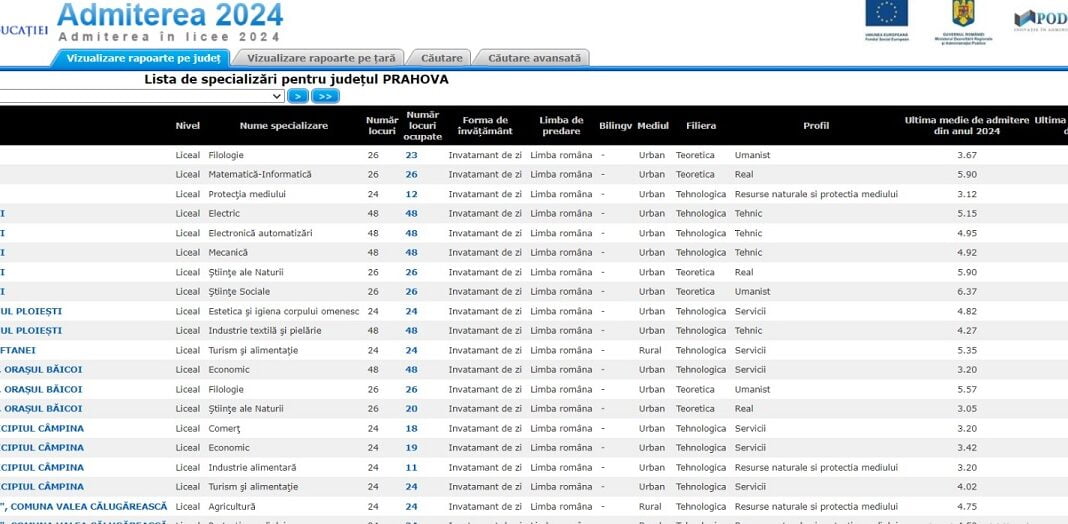The width and height of the screenshot is (1068, 524).
Task: Open occupied seats link 20 for Științe ale Naturii
Action: point(411,409)
